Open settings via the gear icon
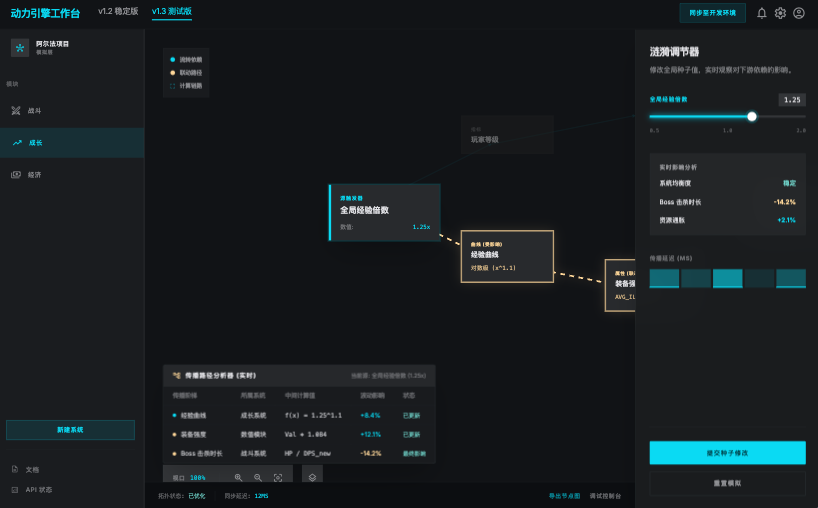 [x=780, y=13]
